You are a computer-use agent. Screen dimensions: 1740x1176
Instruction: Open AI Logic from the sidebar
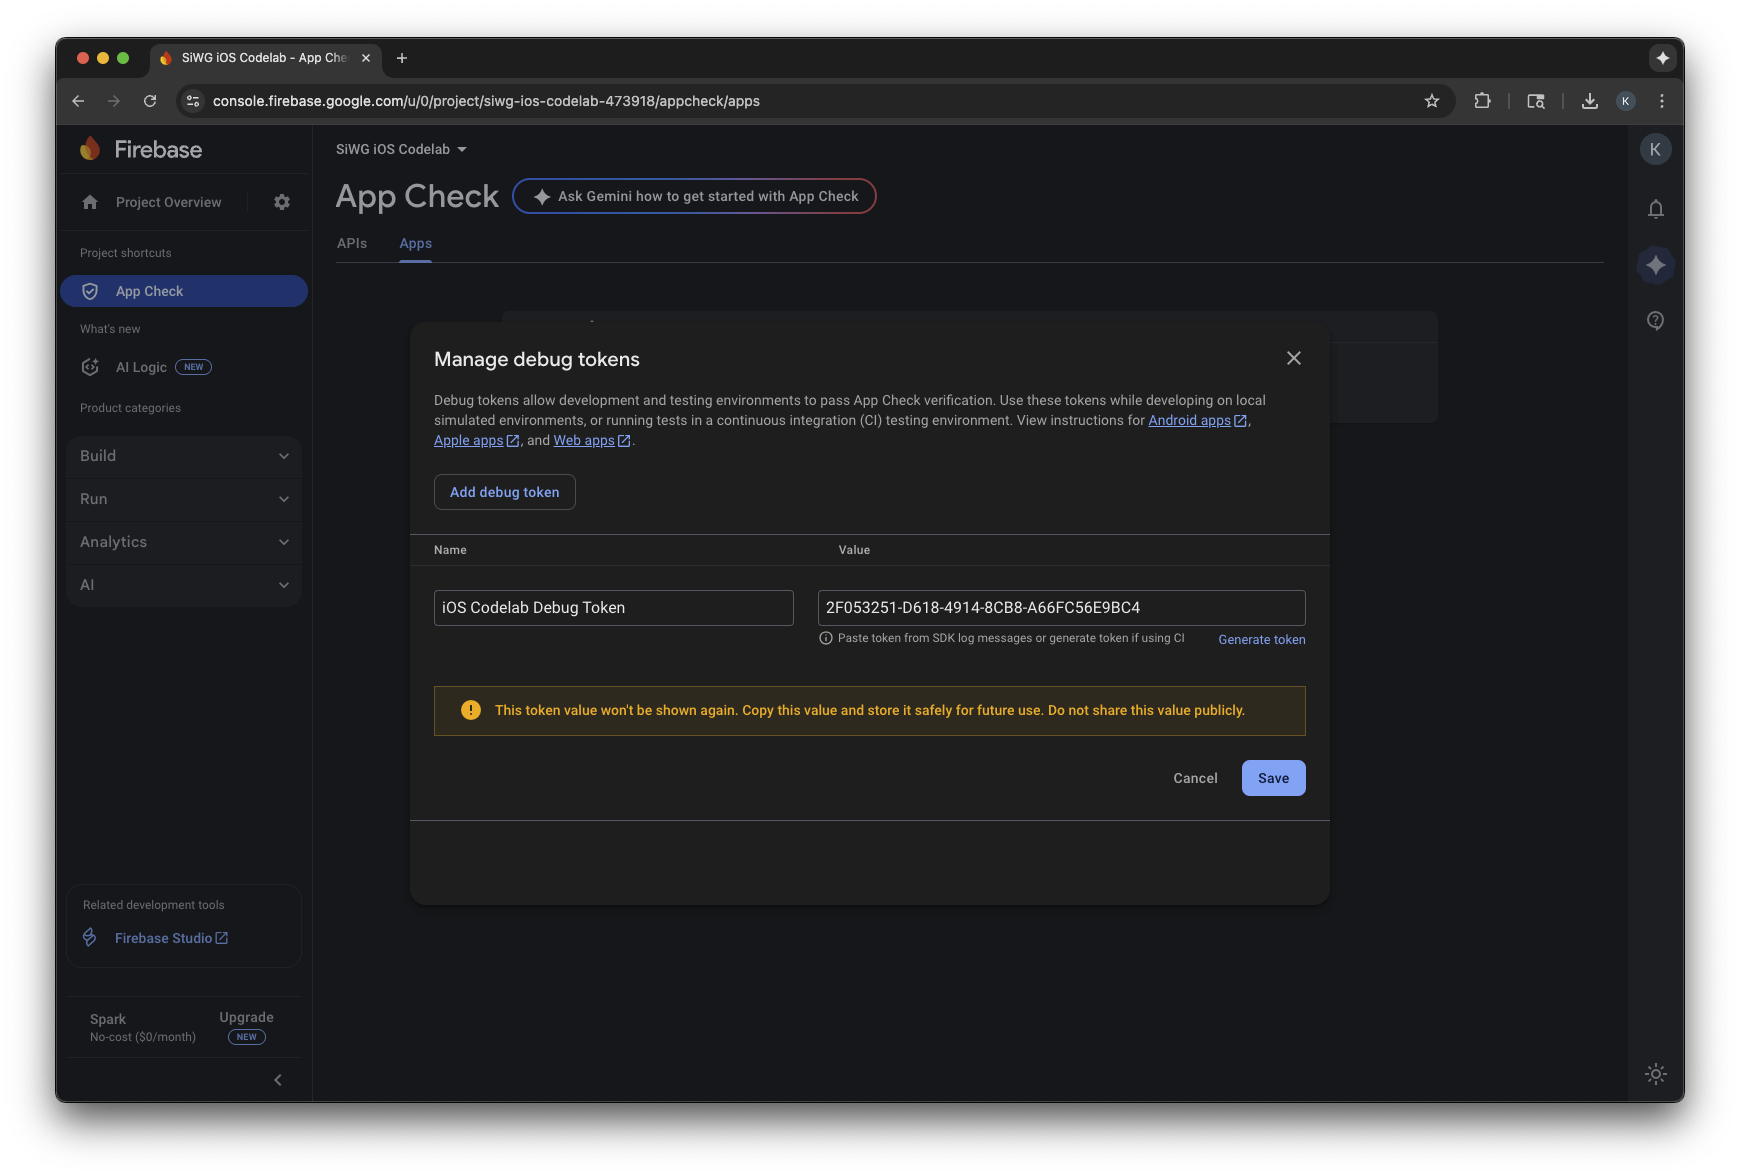click(140, 367)
